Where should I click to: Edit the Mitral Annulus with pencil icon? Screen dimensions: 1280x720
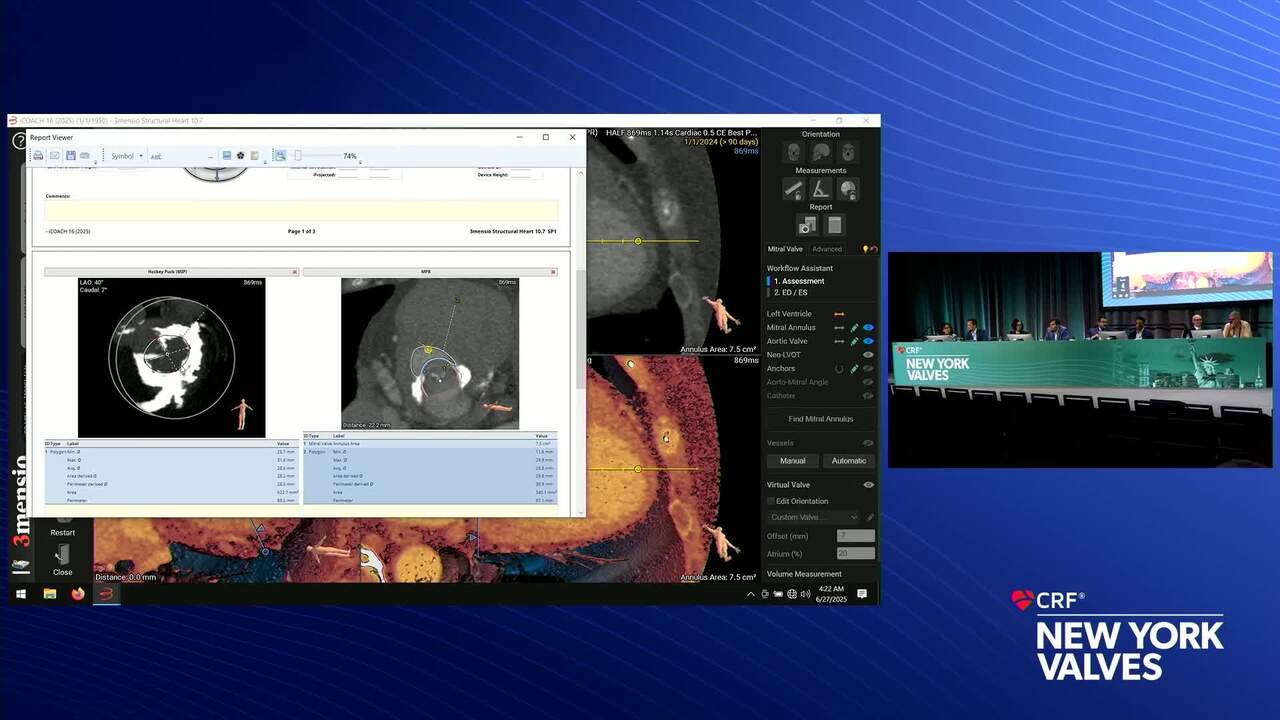coord(854,327)
